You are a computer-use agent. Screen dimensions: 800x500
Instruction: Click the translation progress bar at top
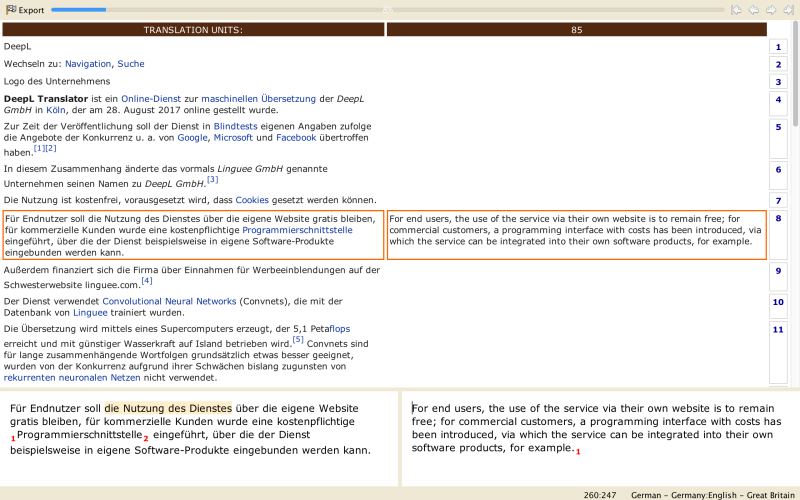tap(388, 10)
